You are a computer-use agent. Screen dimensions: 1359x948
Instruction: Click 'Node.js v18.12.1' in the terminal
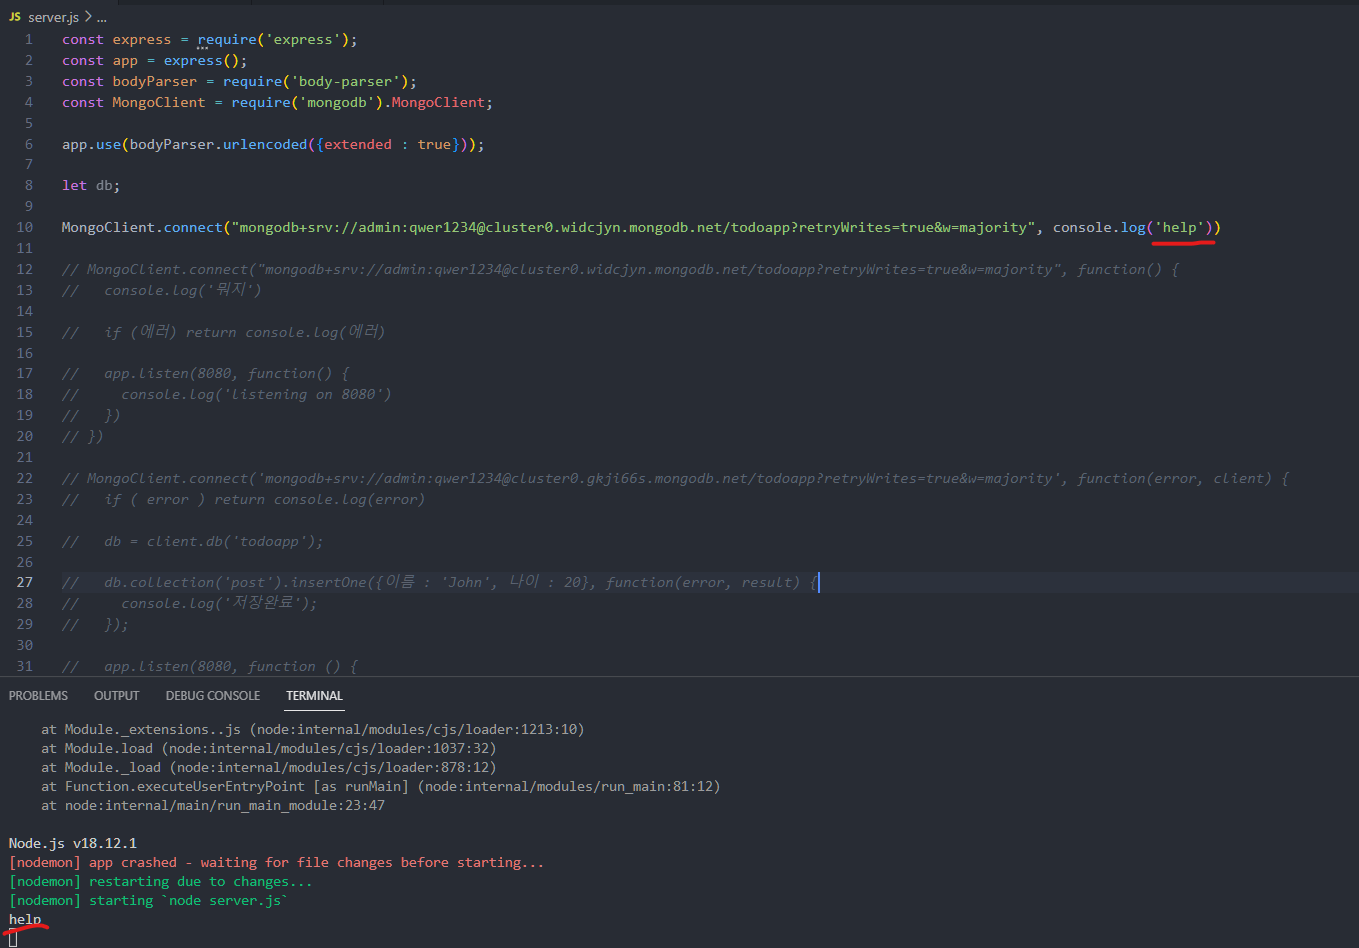[x=73, y=844]
